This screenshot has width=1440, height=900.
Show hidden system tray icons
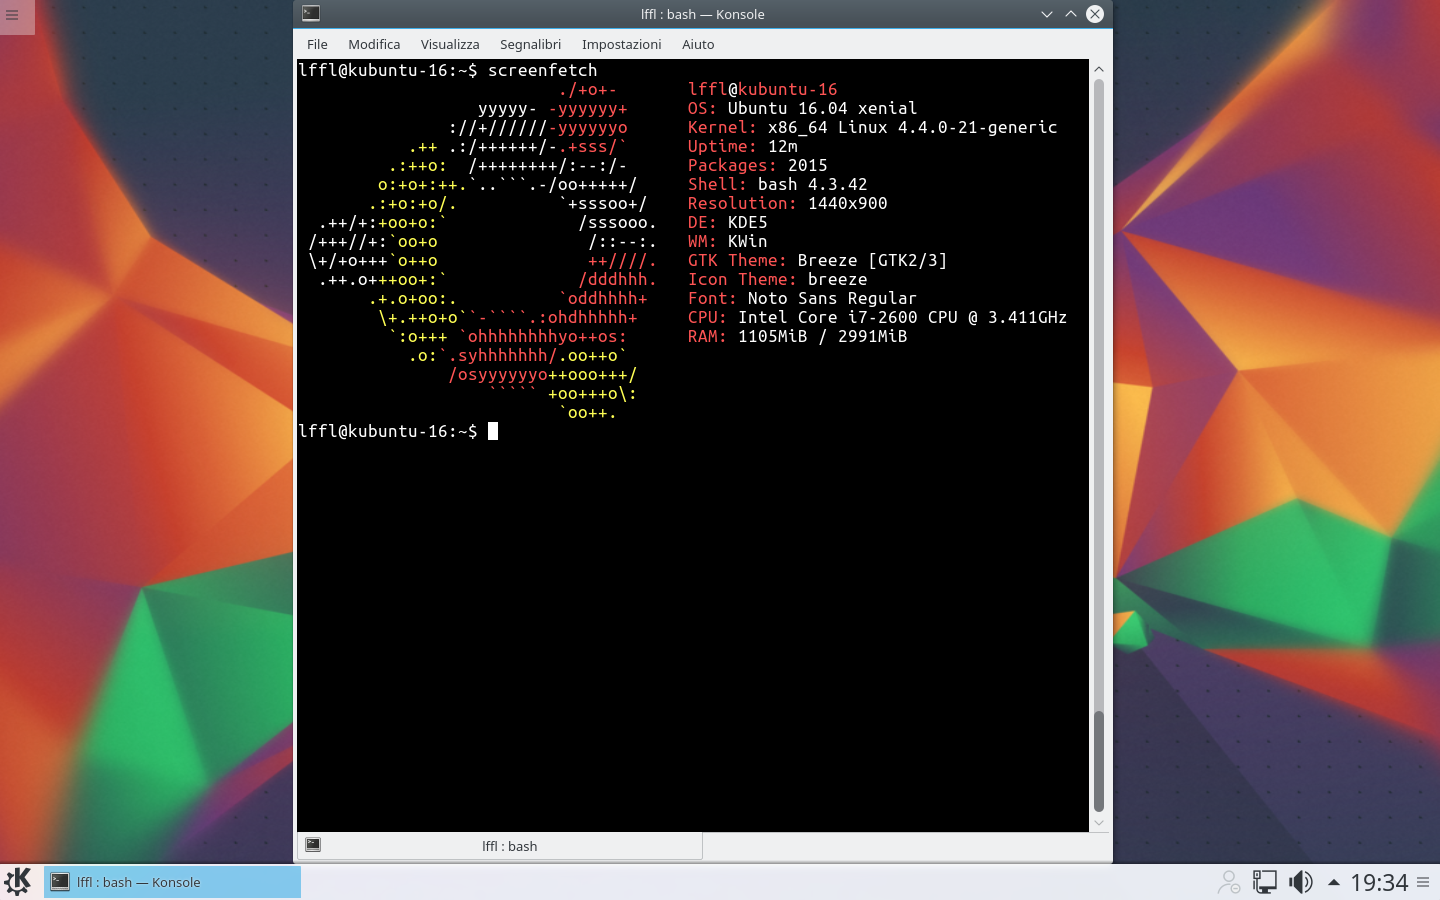(x=1333, y=882)
